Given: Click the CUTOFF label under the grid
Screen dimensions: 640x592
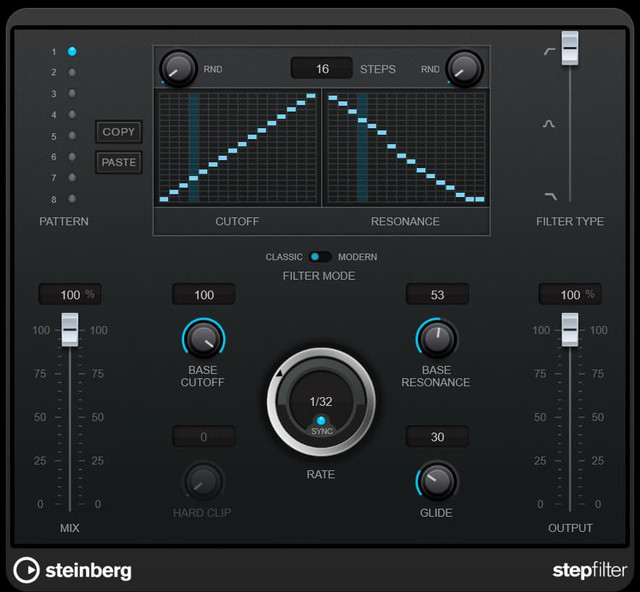Looking at the screenshot, I should point(237,221).
